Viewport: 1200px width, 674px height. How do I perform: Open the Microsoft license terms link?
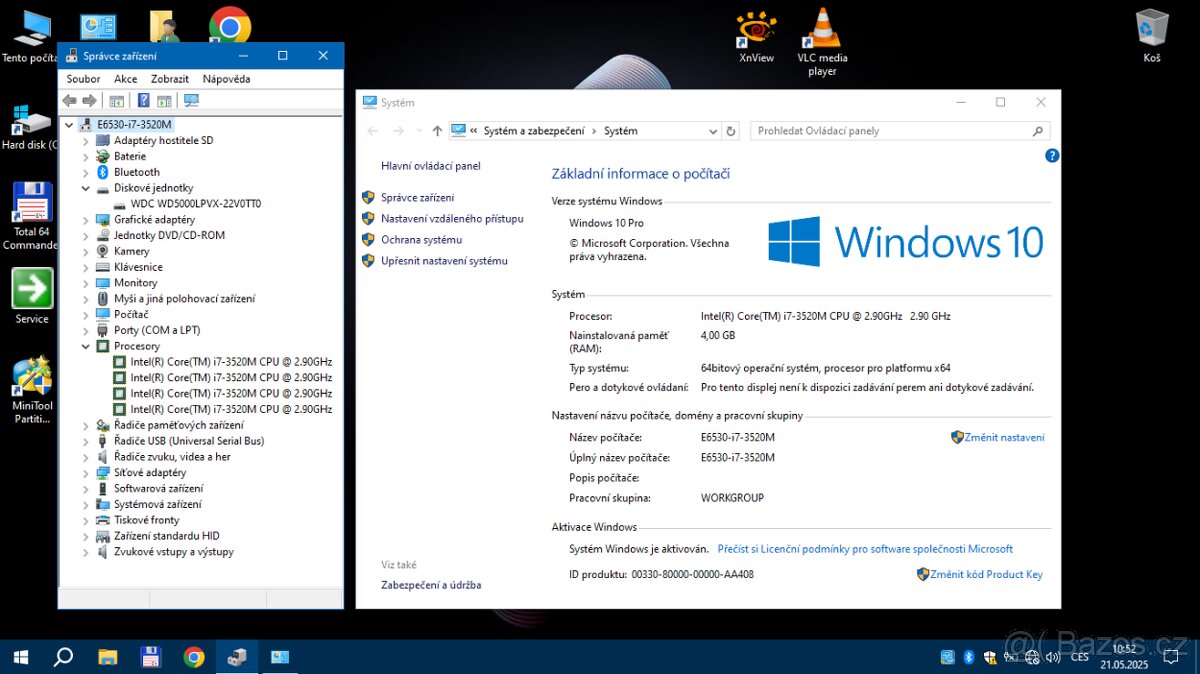pyautogui.click(x=865, y=549)
